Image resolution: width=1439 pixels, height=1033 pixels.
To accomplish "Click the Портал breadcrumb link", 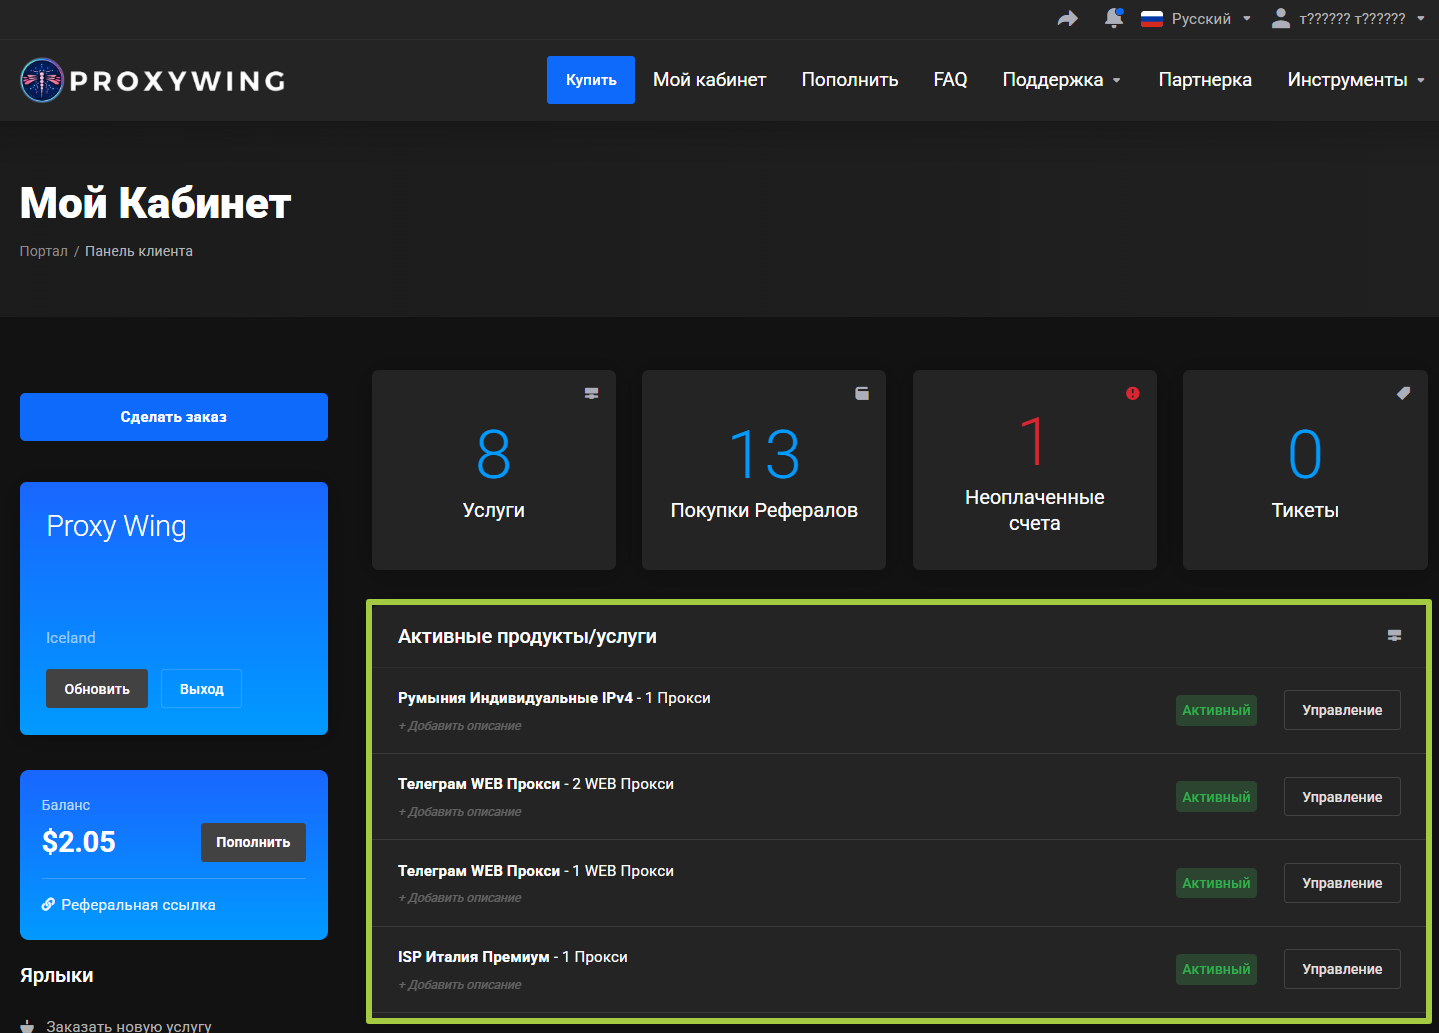I will click(44, 251).
